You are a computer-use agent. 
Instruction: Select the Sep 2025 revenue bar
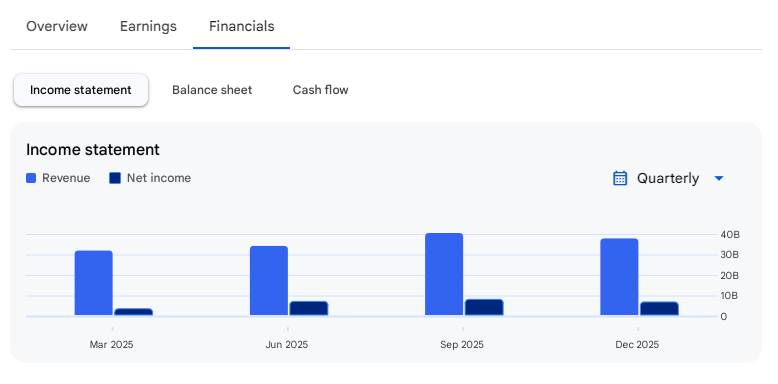pos(444,274)
